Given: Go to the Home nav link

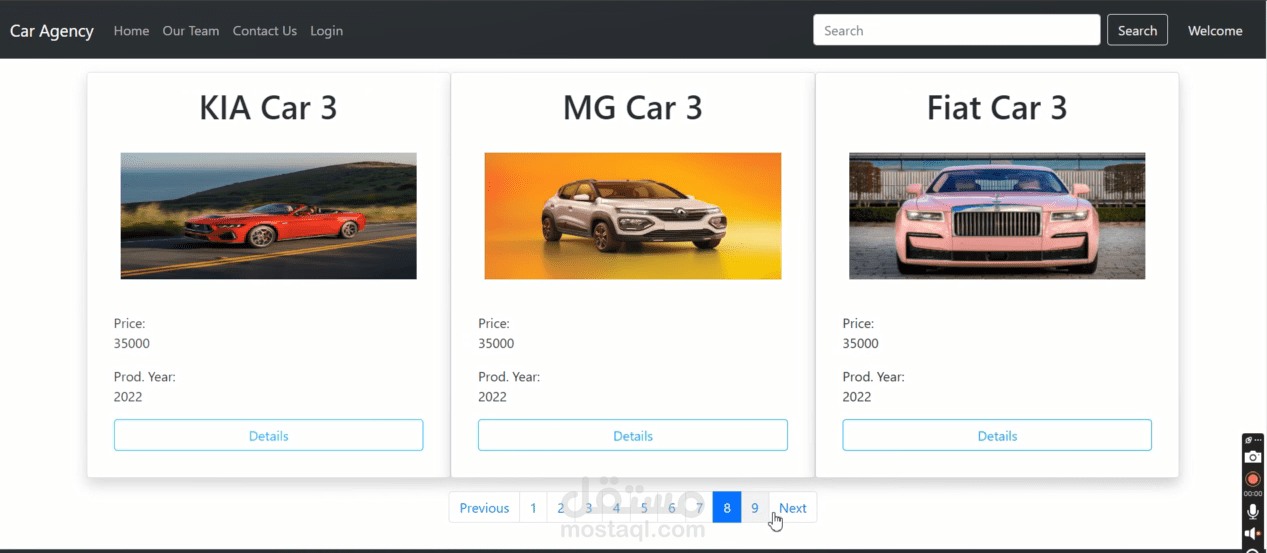Looking at the screenshot, I should tap(131, 31).
